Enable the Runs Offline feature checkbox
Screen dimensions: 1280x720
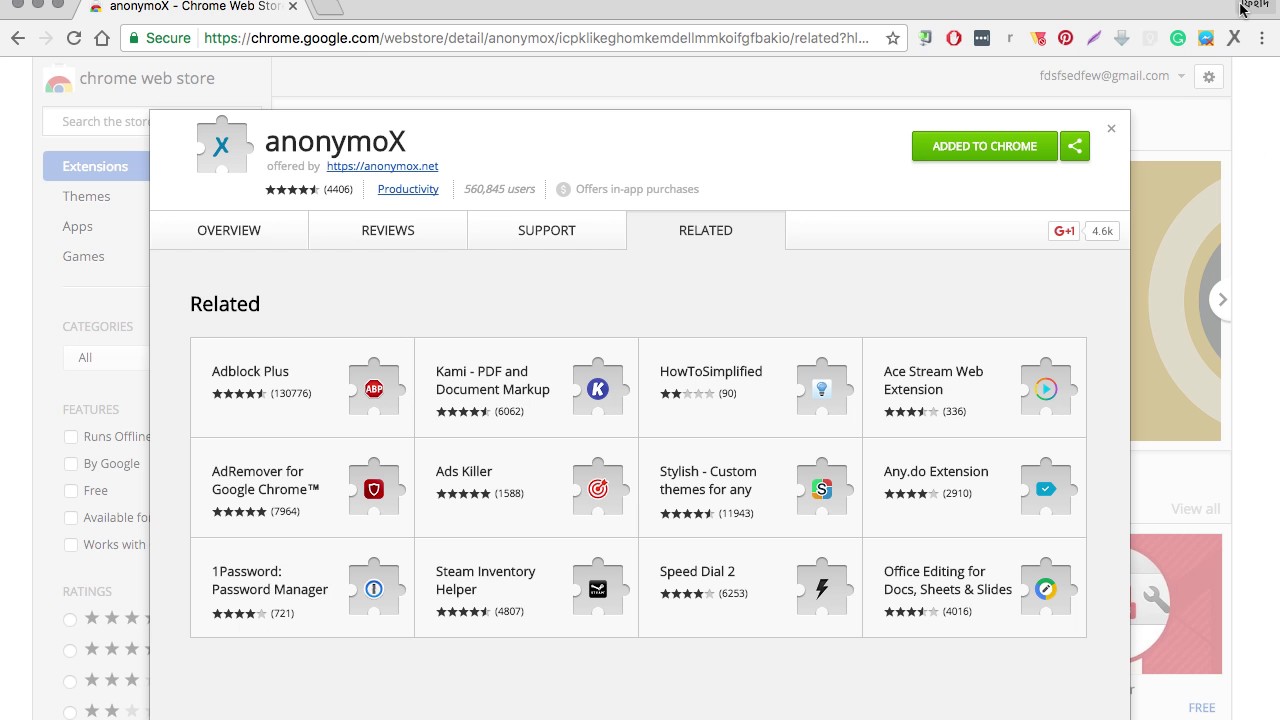tap(71, 437)
